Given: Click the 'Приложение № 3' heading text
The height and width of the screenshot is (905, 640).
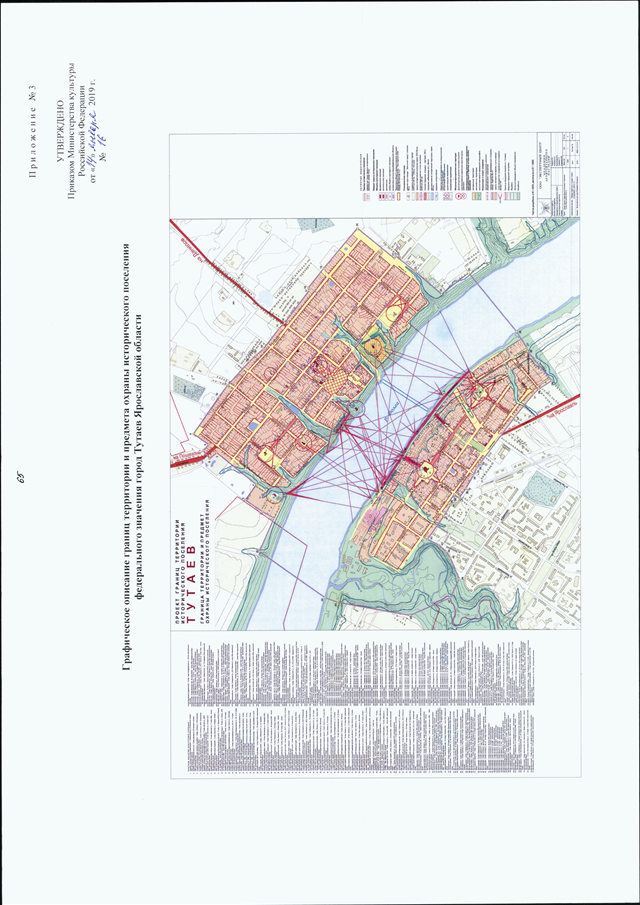Looking at the screenshot, I should (32, 132).
